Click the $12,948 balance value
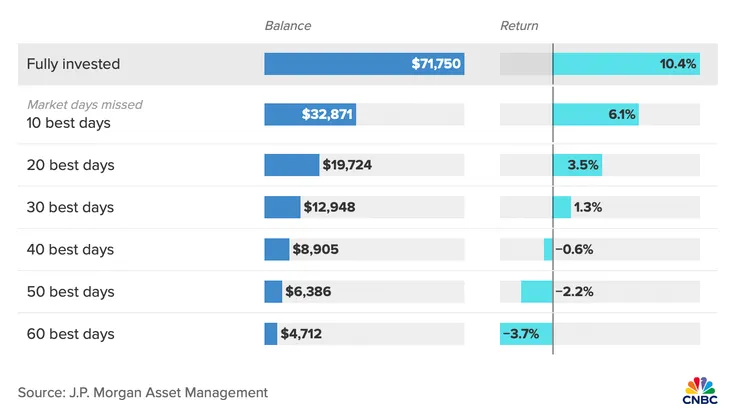This screenshot has width=740, height=420. point(329,207)
